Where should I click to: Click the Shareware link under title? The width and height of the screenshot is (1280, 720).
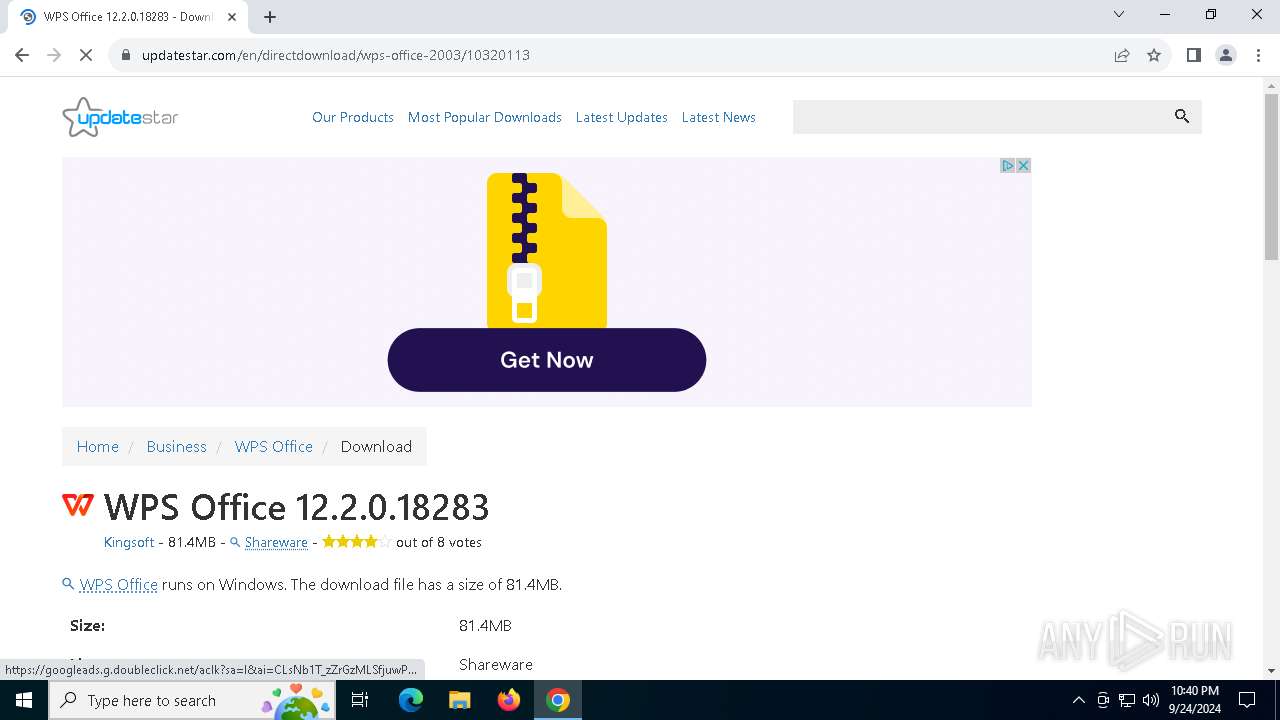point(276,542)
